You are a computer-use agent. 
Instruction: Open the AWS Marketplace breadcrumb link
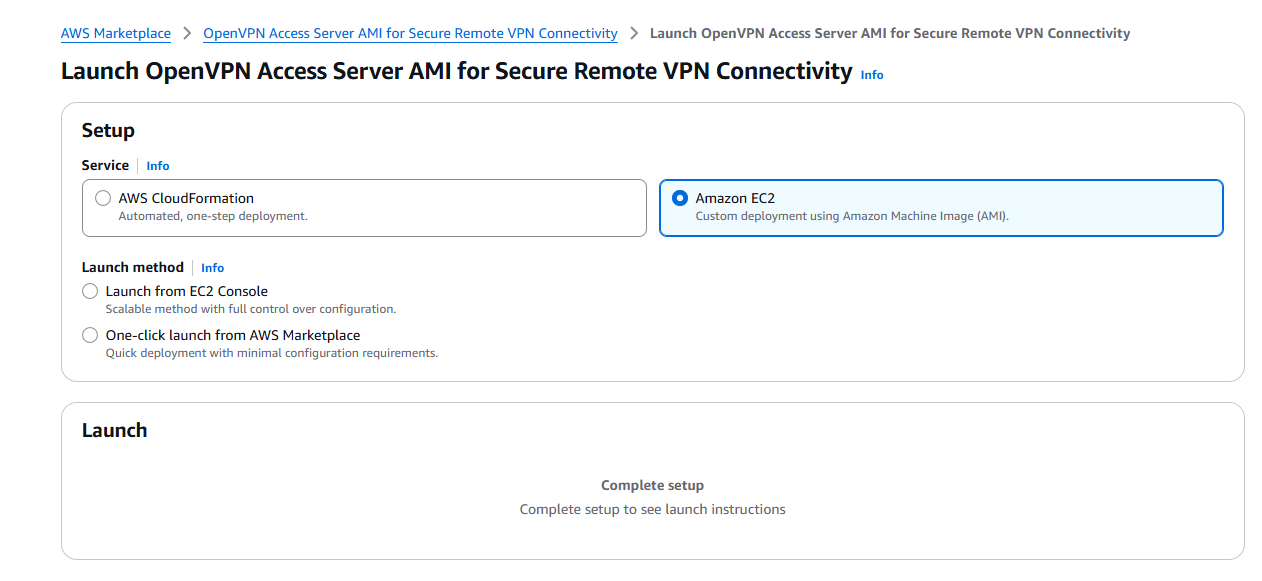tap(116, 33)
